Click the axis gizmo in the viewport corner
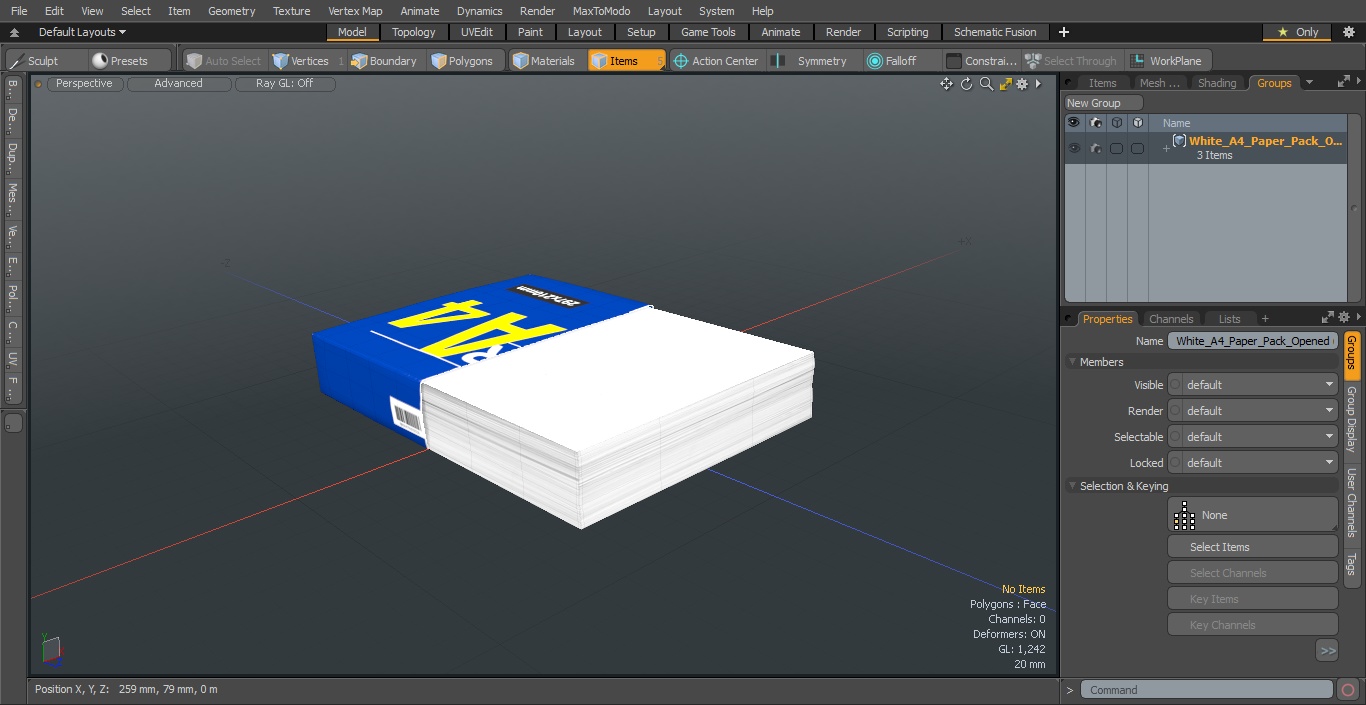 50,649
